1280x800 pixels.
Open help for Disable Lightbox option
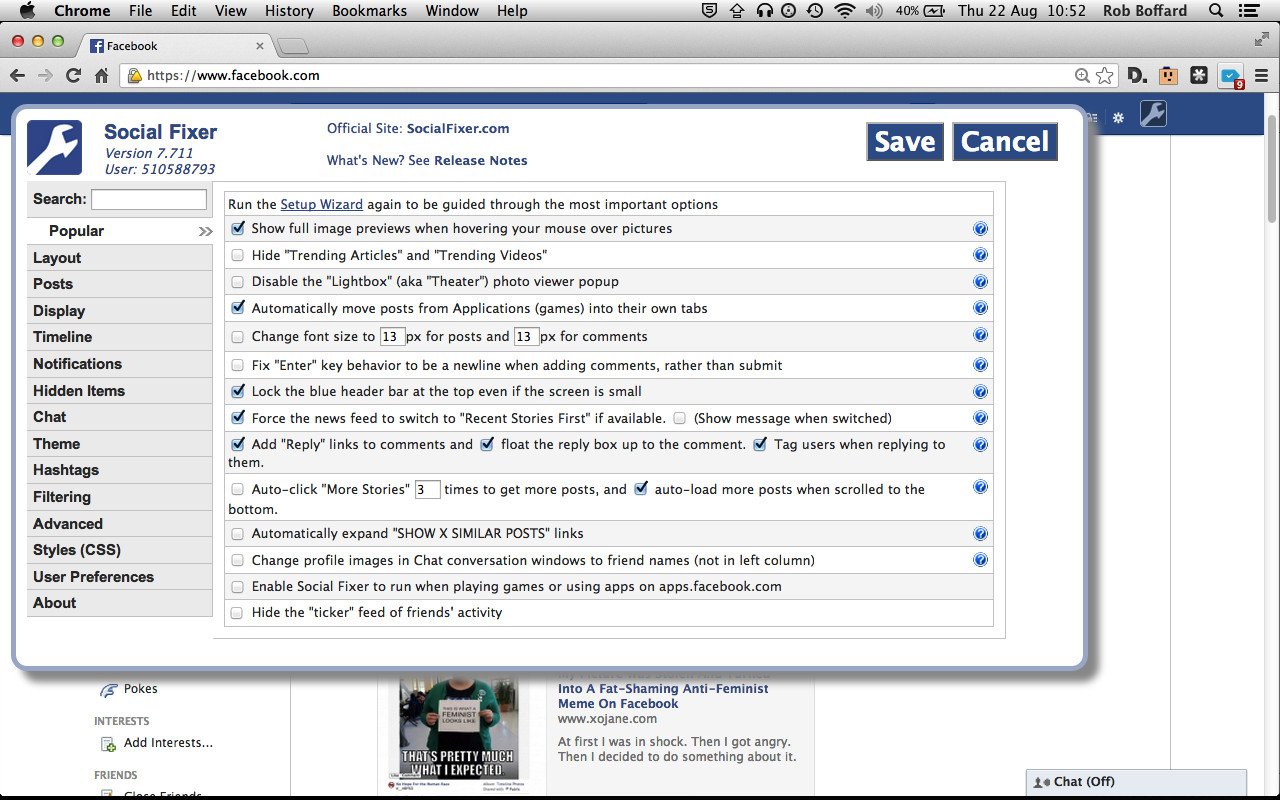click(x=980, y=282)
